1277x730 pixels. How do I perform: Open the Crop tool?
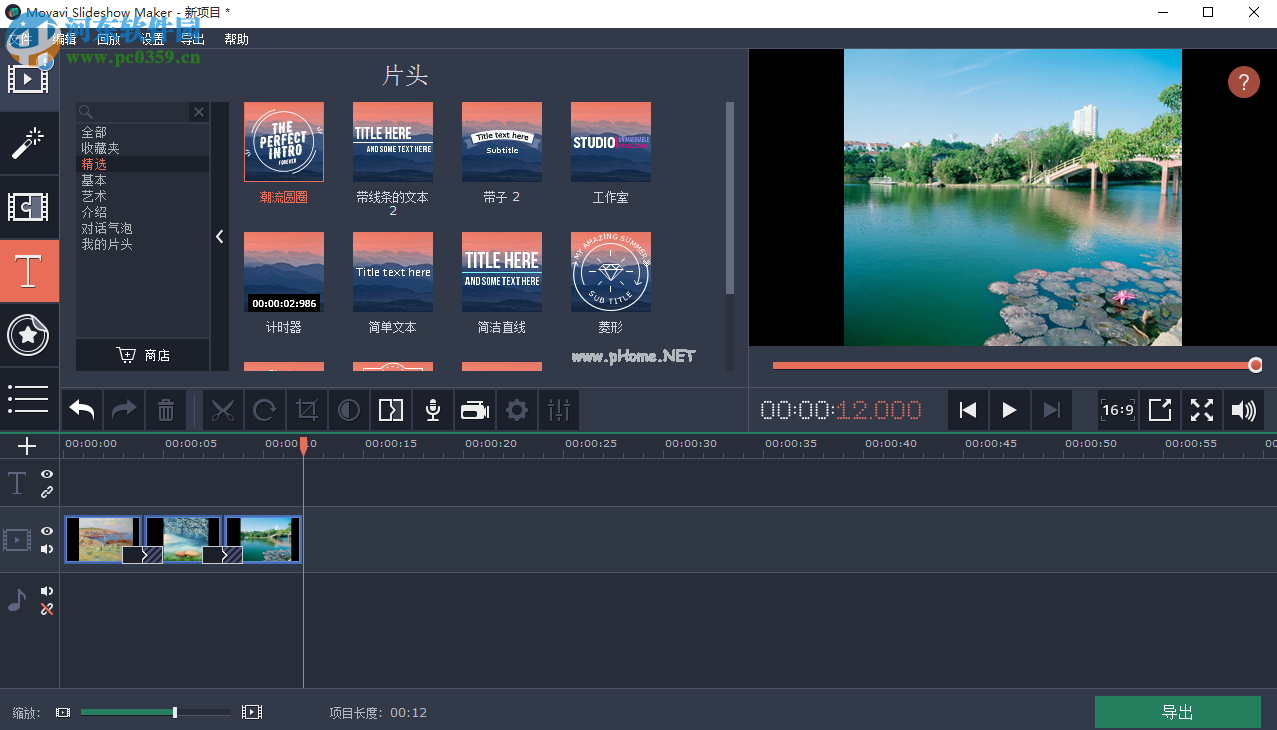click(x=306, y=409)
